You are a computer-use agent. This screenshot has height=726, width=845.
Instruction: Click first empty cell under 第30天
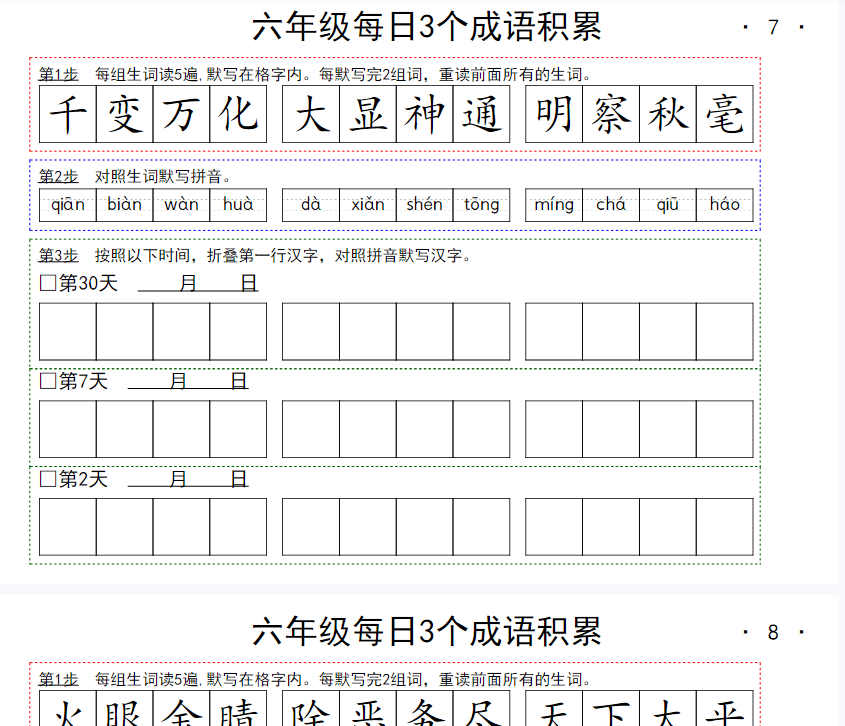(x=68, y=331)
